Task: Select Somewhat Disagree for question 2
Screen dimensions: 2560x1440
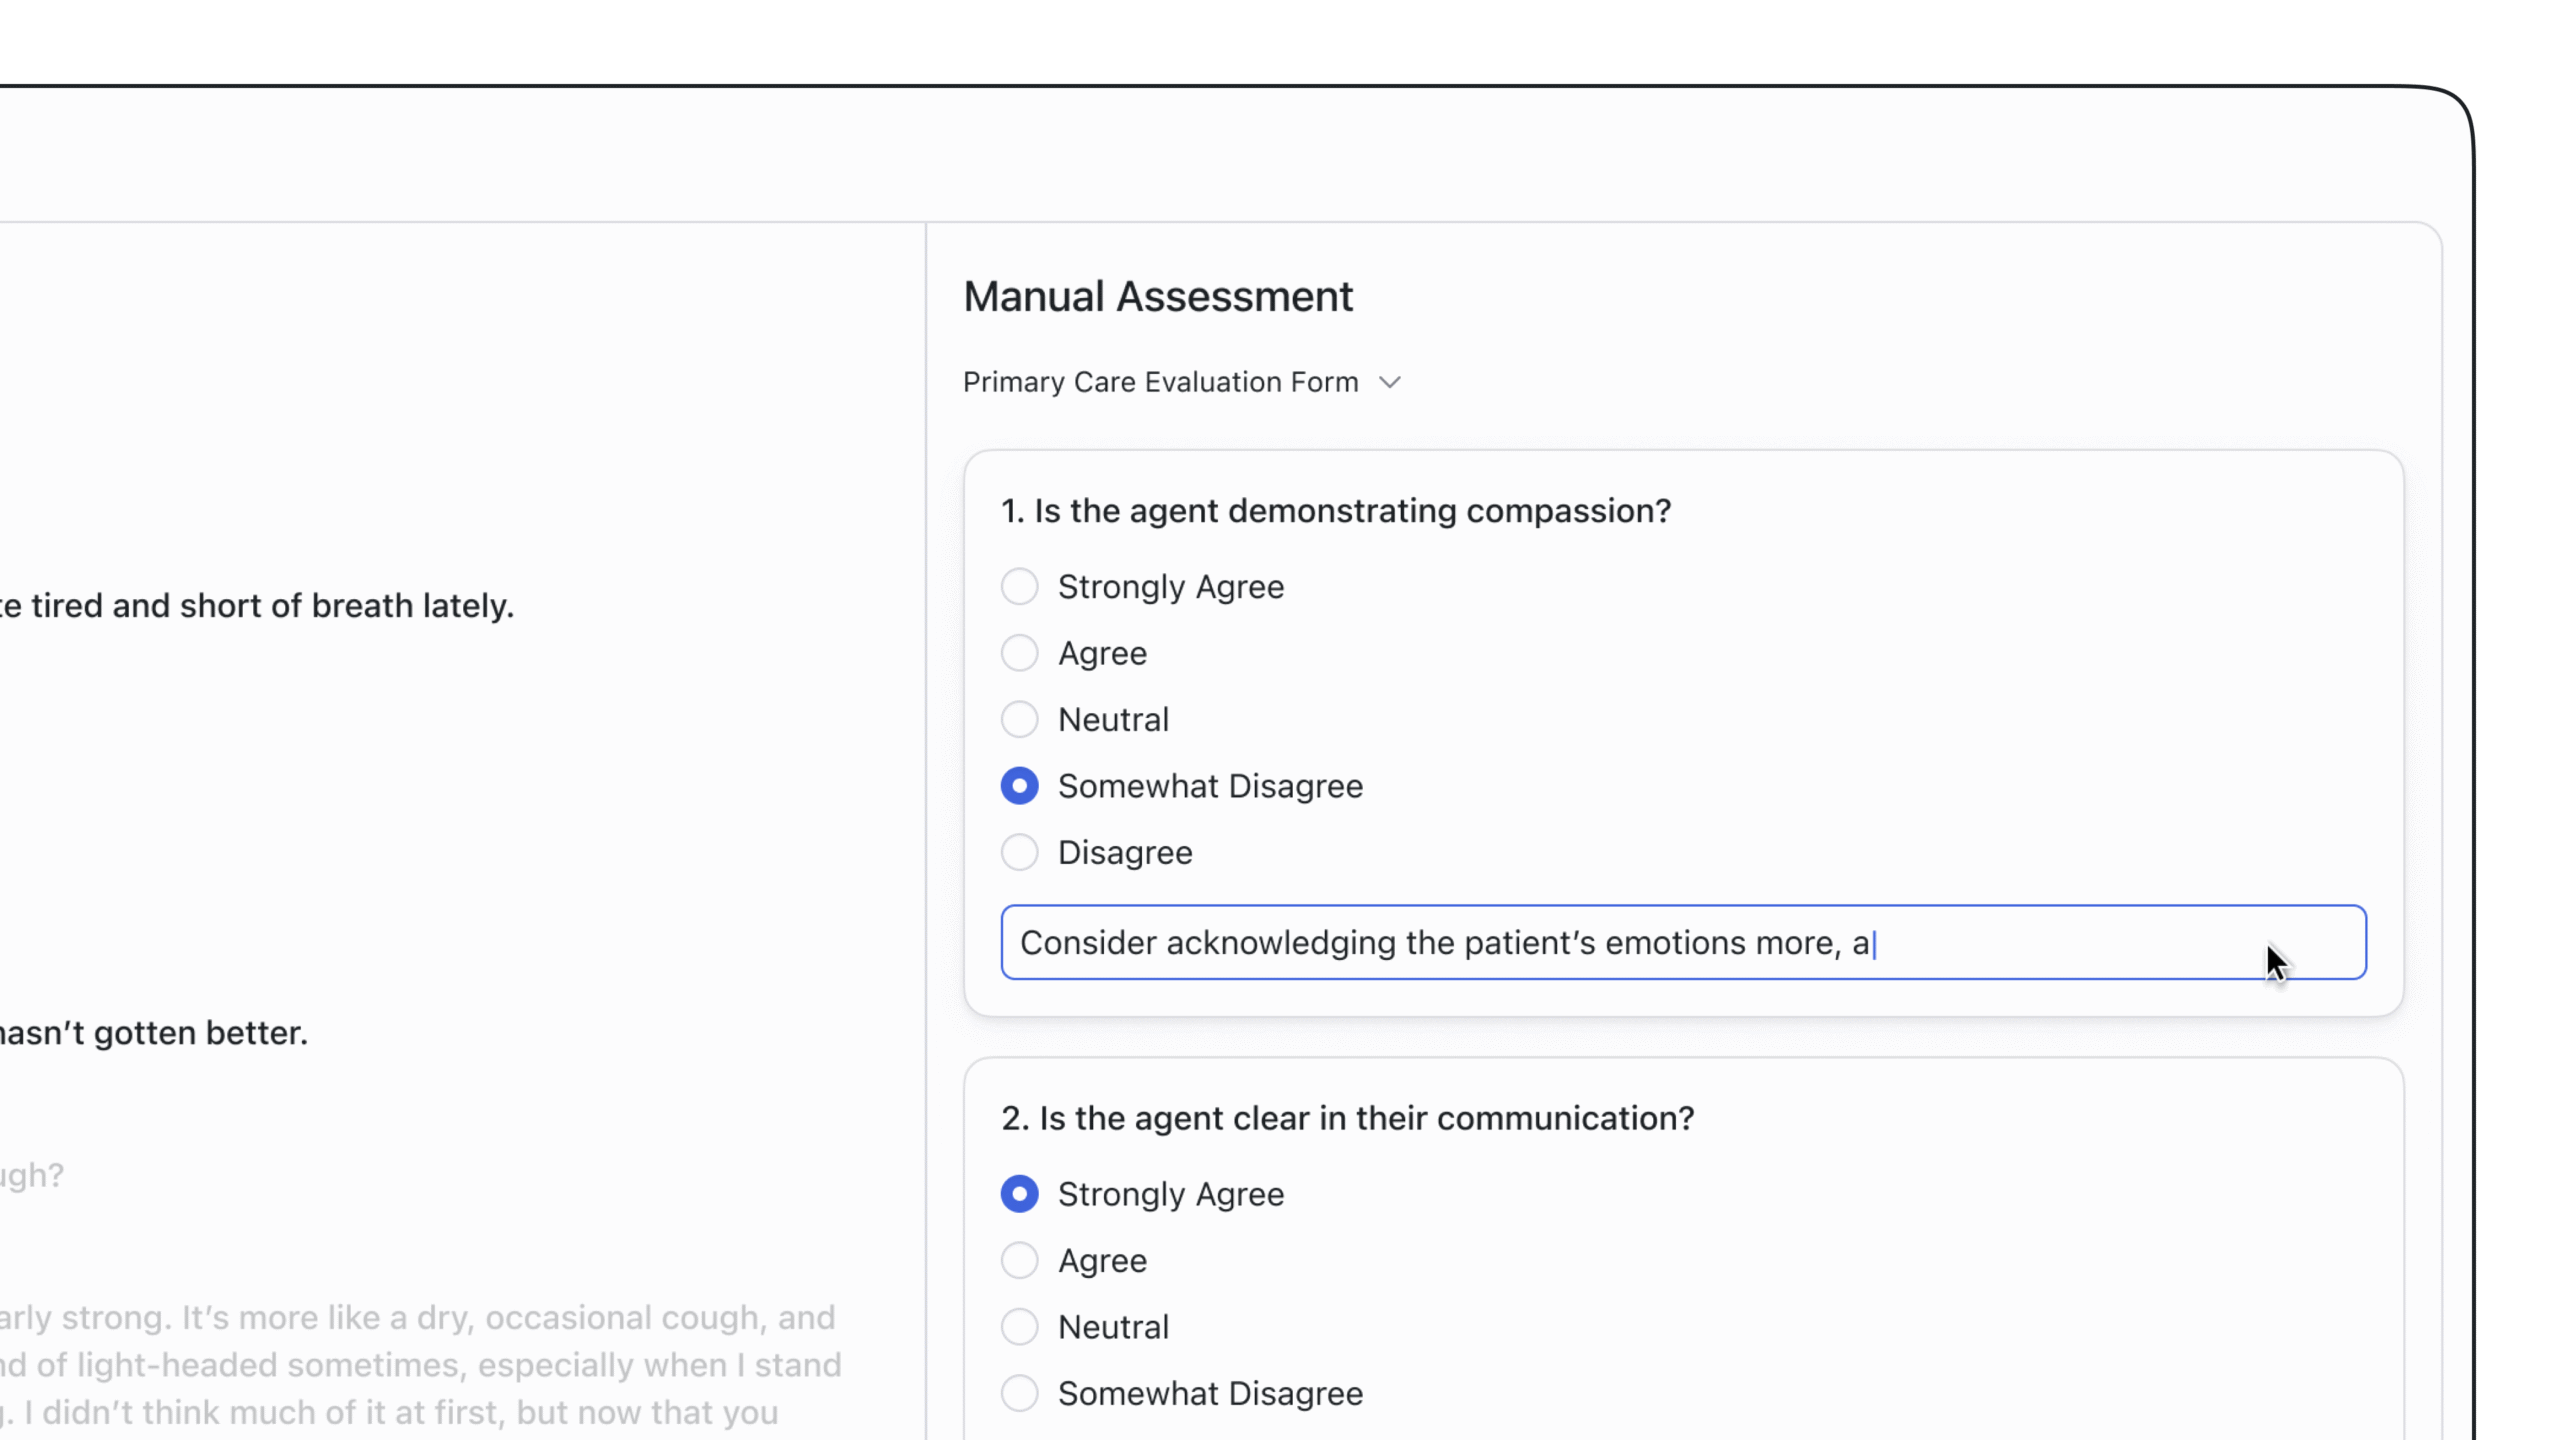Action: [x=1019, y=1393]
